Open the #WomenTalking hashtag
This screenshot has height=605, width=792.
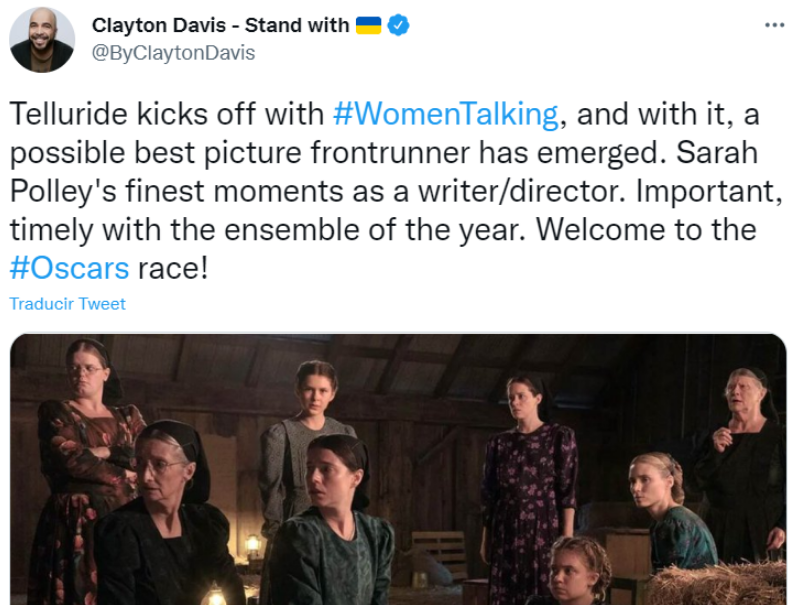tap(445, 115)
